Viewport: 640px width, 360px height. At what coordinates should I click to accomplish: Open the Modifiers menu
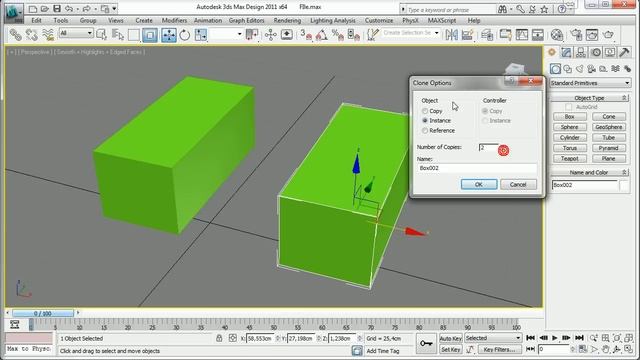pos(174,20)
